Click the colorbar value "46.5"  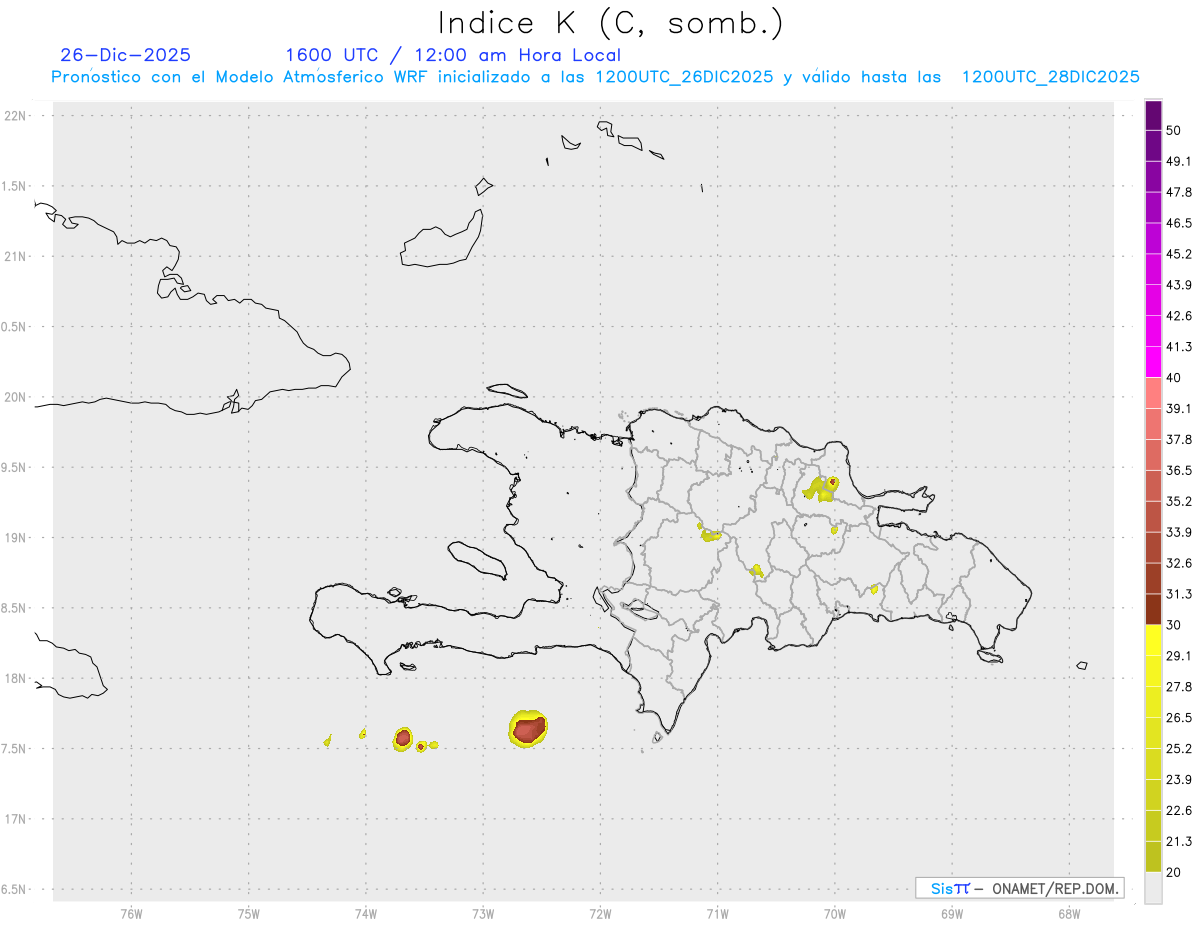(x=1179, y=223)
